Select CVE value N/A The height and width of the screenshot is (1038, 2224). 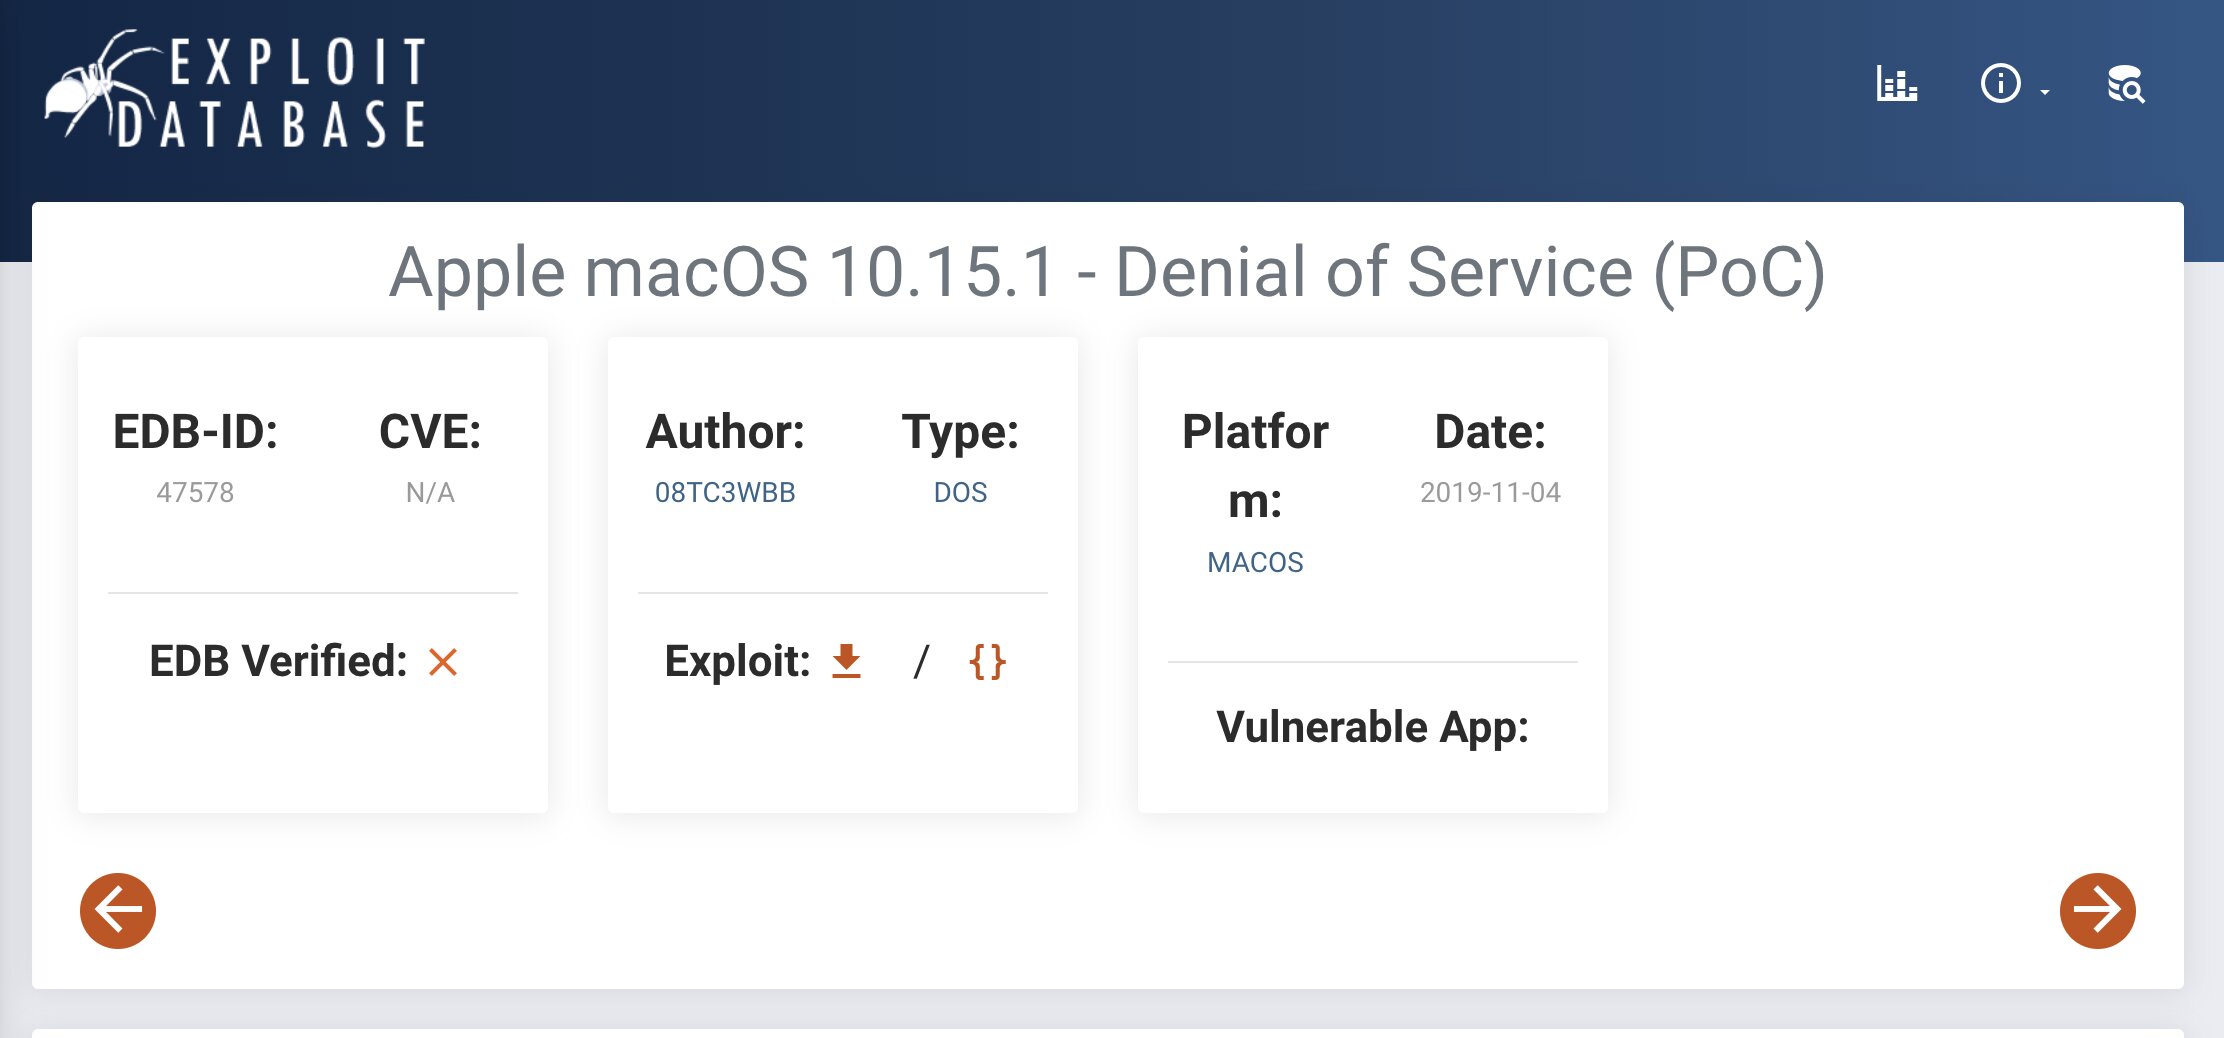(430, 492)
